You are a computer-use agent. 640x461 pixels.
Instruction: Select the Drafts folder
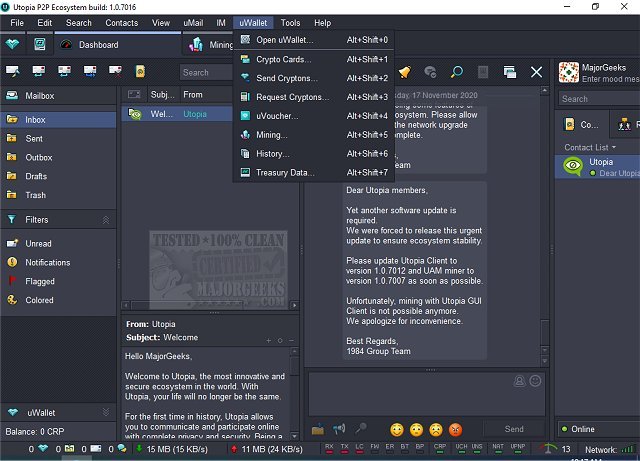[x=58, y=176]
